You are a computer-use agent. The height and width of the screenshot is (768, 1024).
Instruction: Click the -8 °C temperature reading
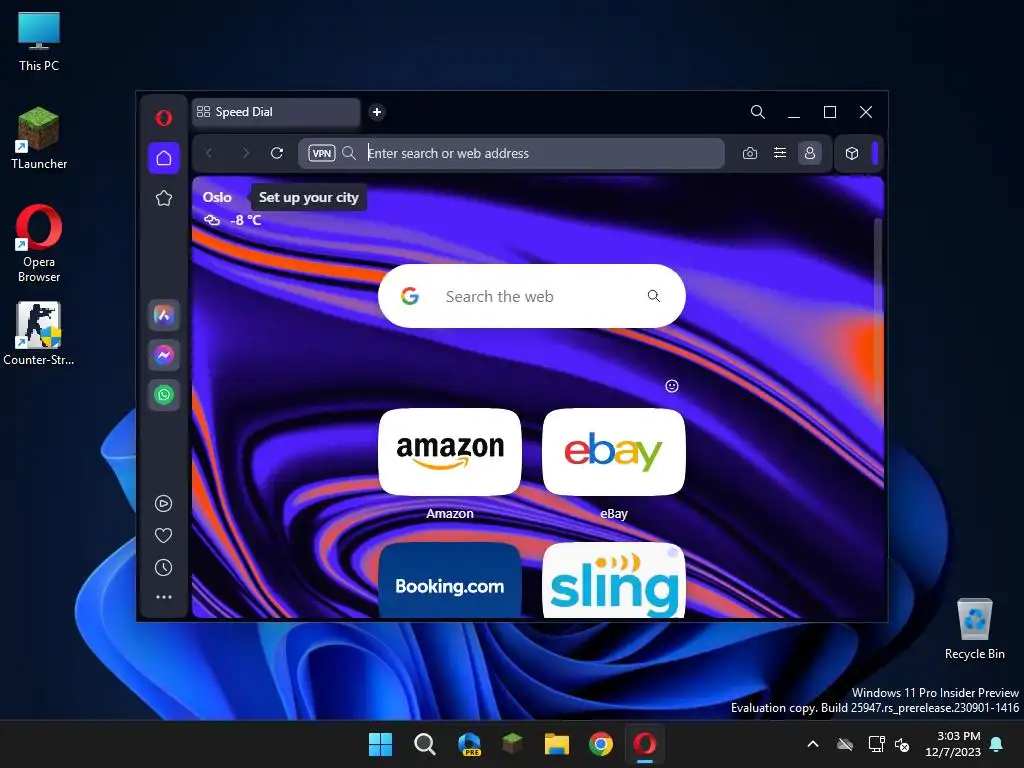pyautogui.click(x=246, y=220)
